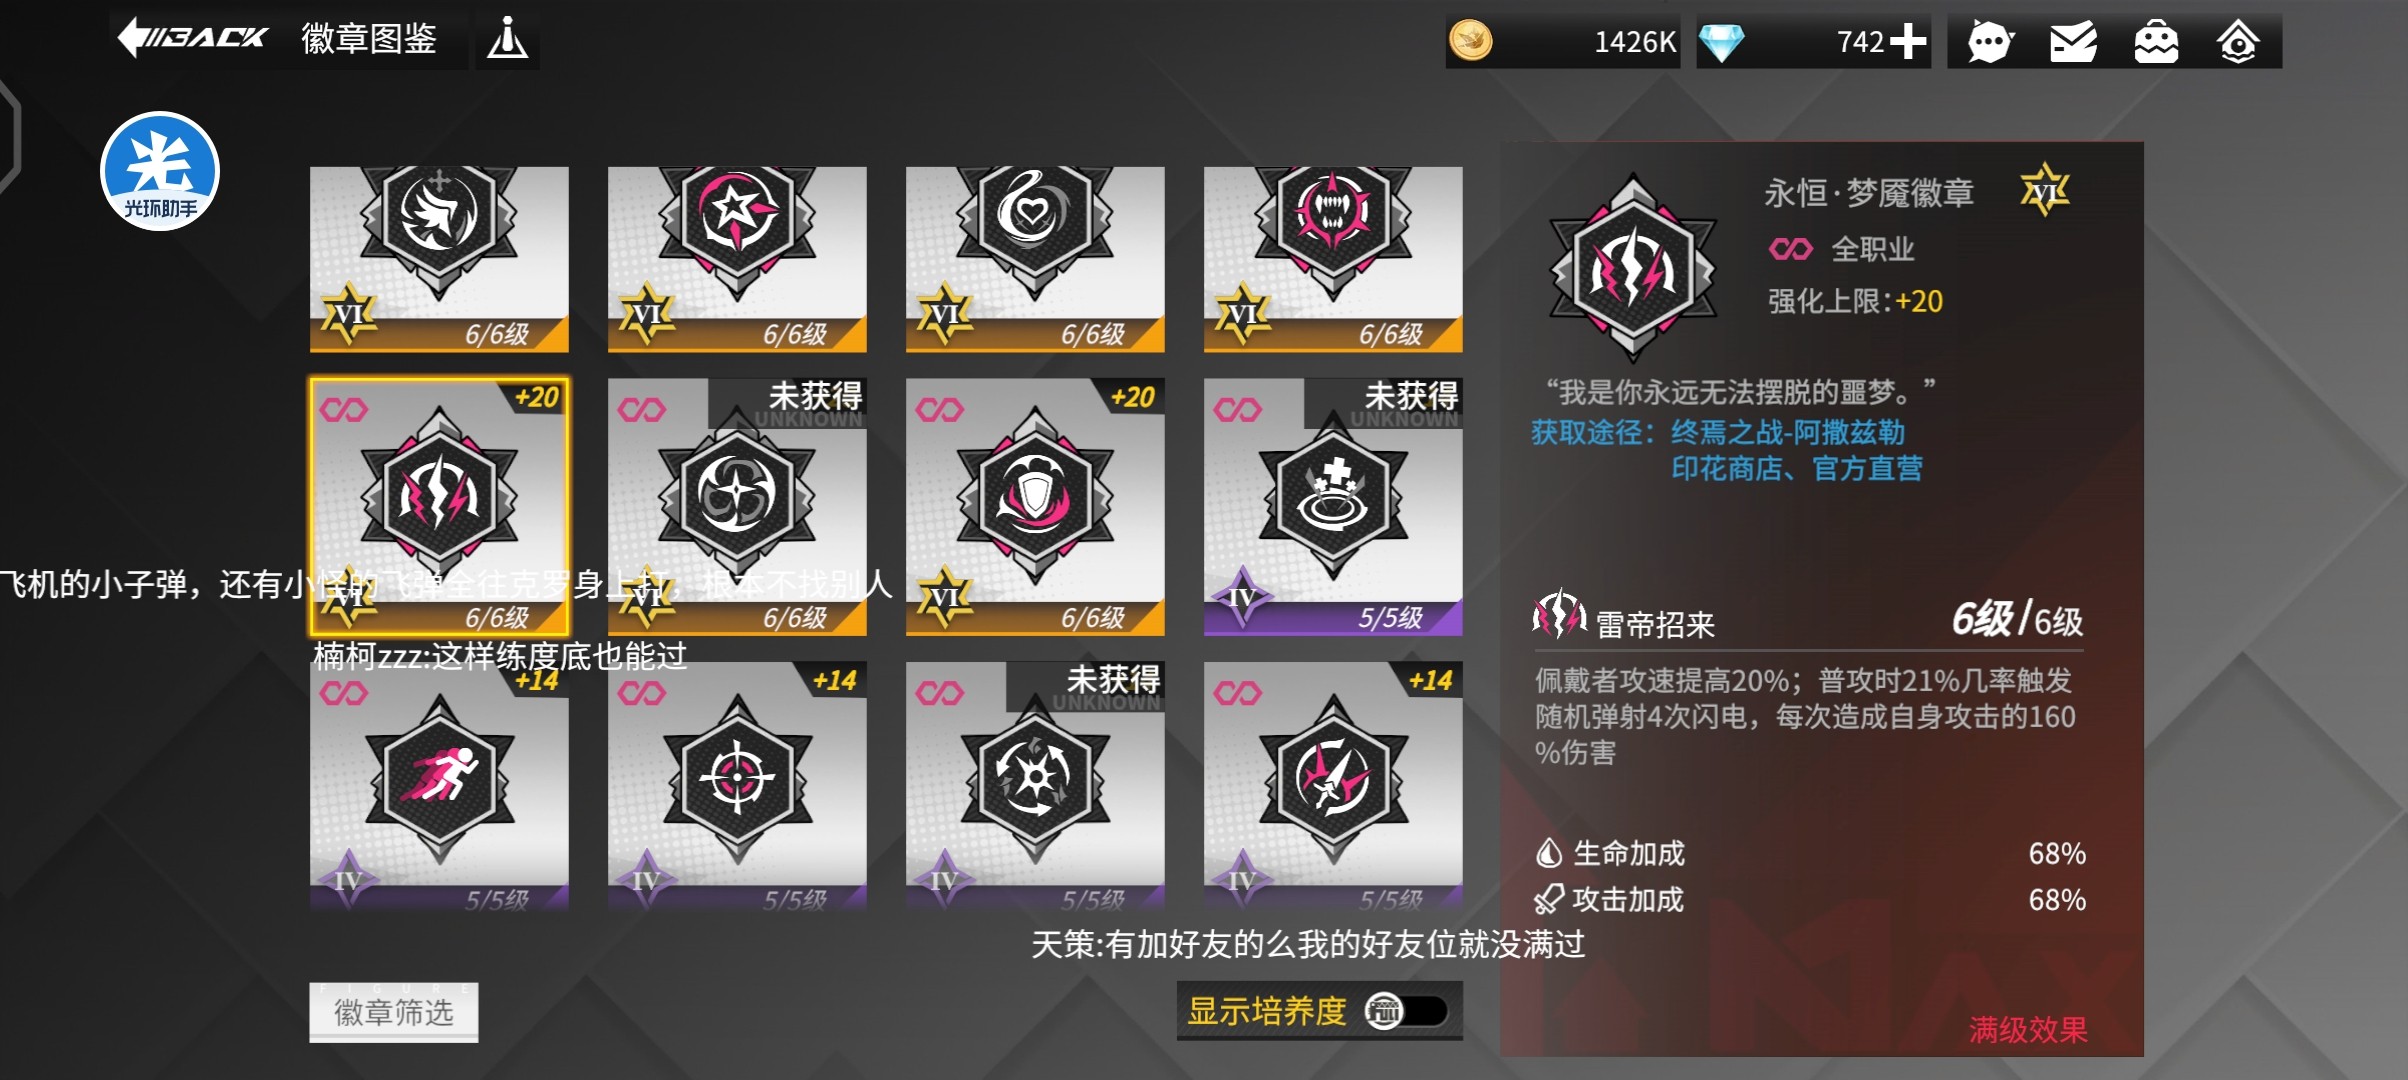The height and width of the screenshot is (1080, 2408).
Task: Select the shield badge with +20
Action: click(x=1035, y=507)
